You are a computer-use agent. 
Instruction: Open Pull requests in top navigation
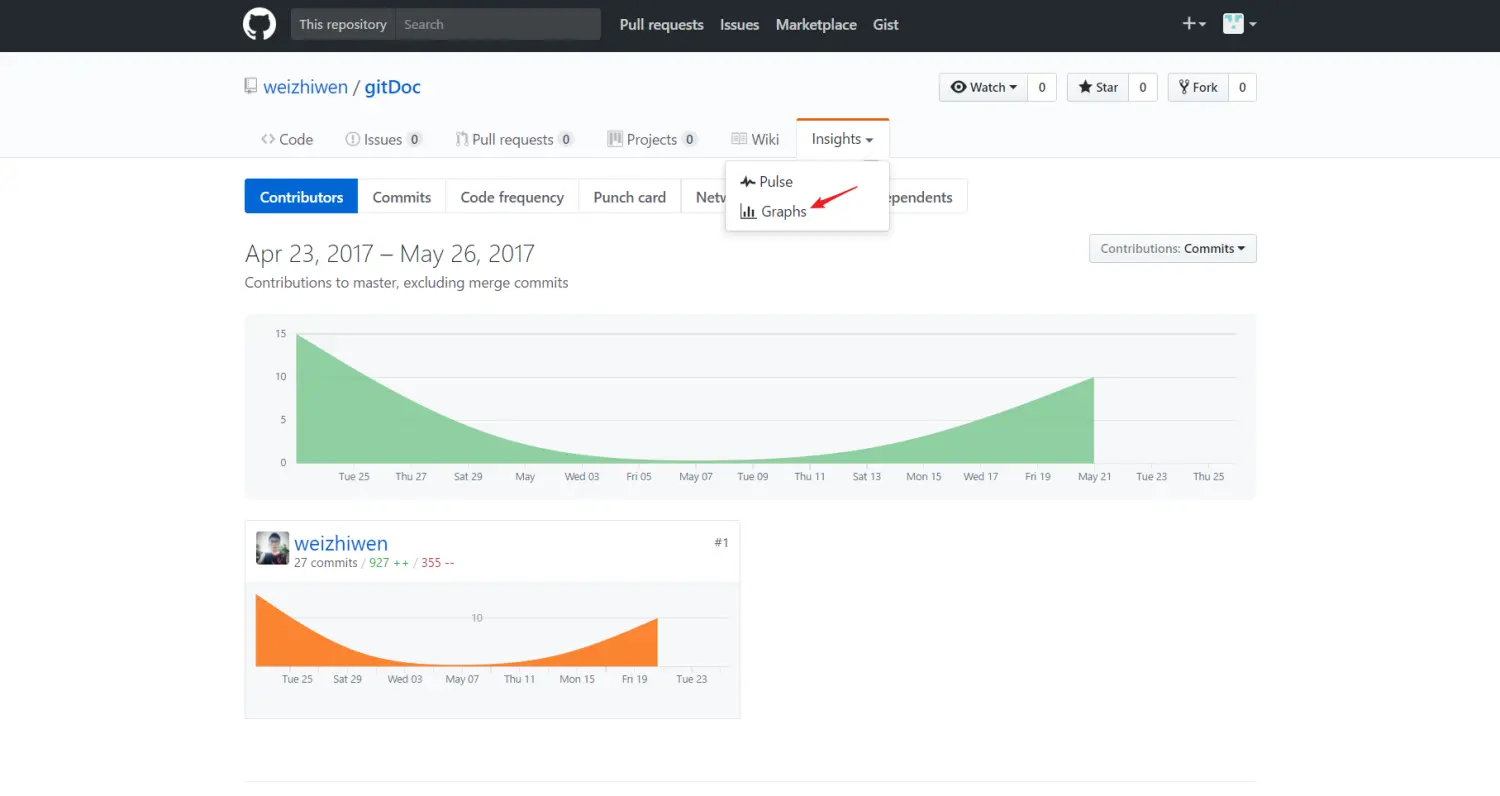pos(661,25)
